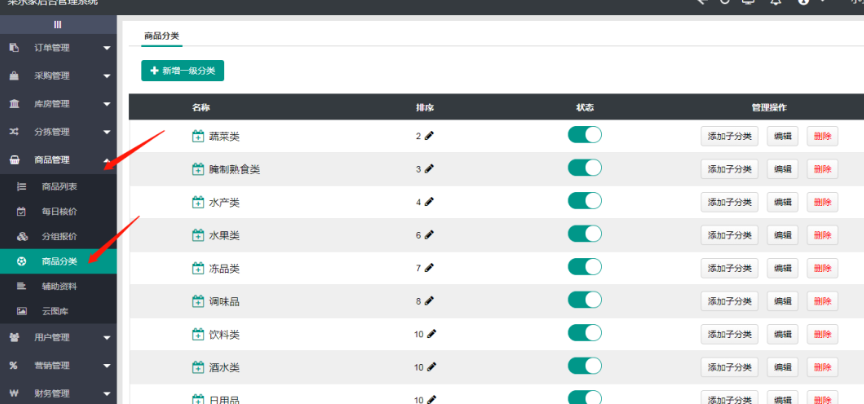
Task: Expand the 营销管理 menu arrow
Action: pyautogui.click(x=106, y=366)
